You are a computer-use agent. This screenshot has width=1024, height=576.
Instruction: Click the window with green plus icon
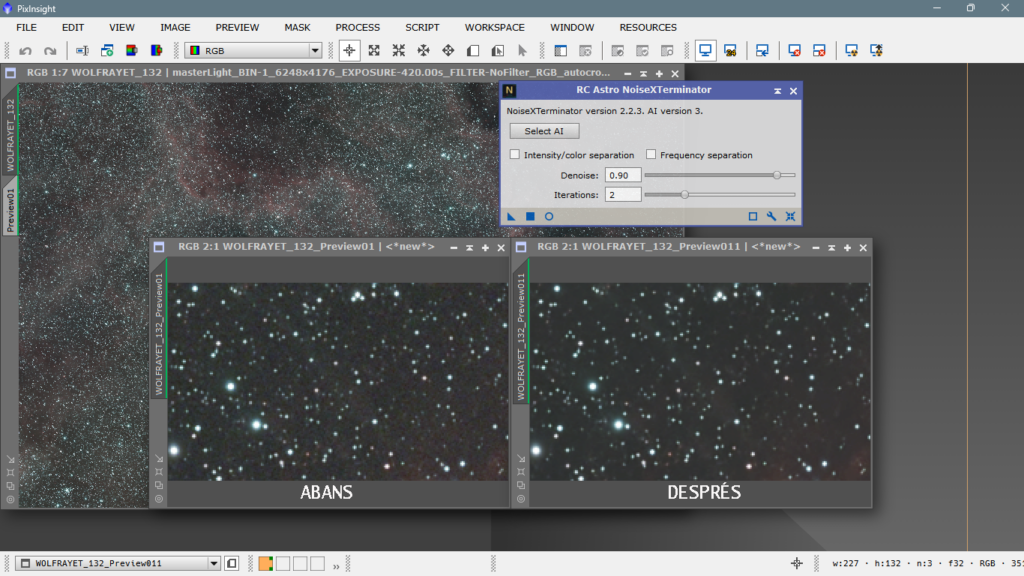point(107,50)
